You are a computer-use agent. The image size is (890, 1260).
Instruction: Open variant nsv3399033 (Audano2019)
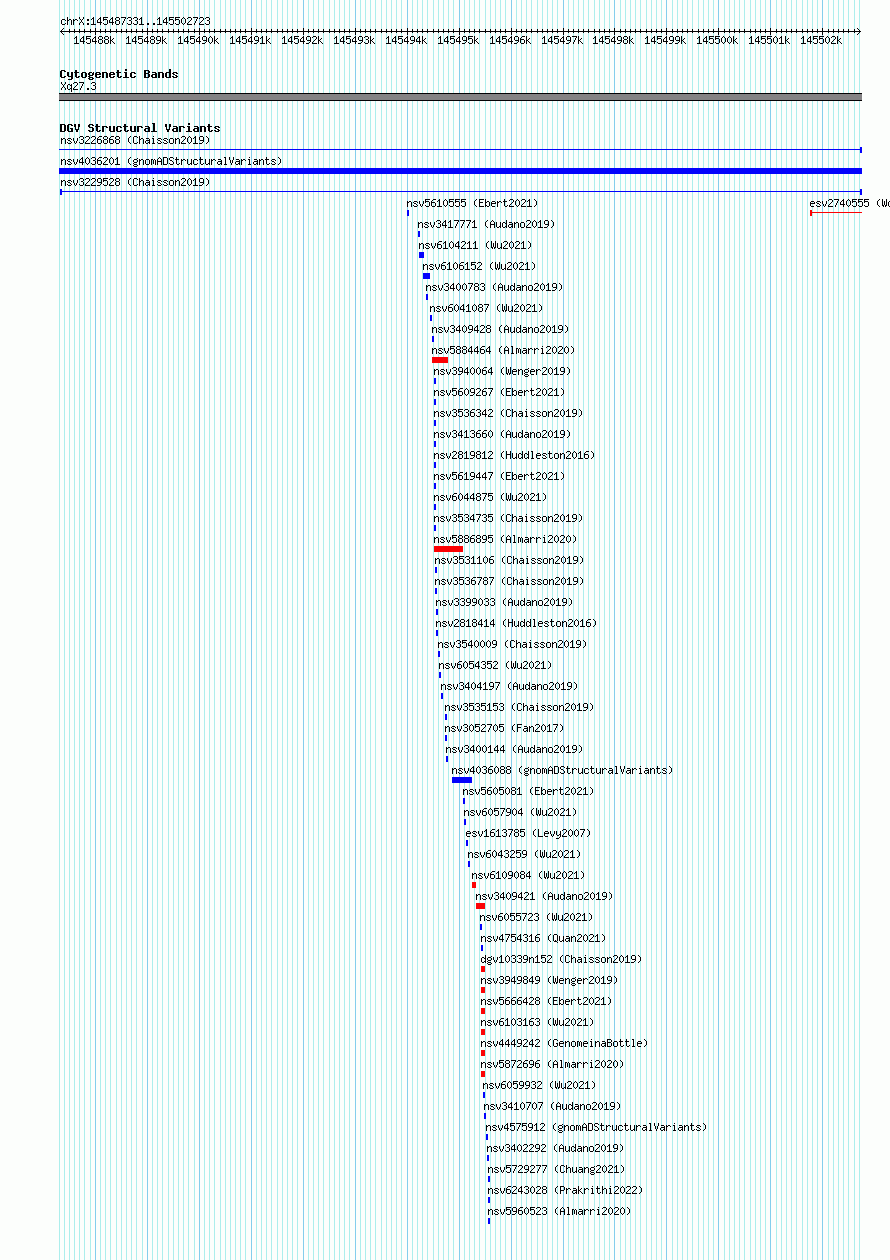[504, 602]
